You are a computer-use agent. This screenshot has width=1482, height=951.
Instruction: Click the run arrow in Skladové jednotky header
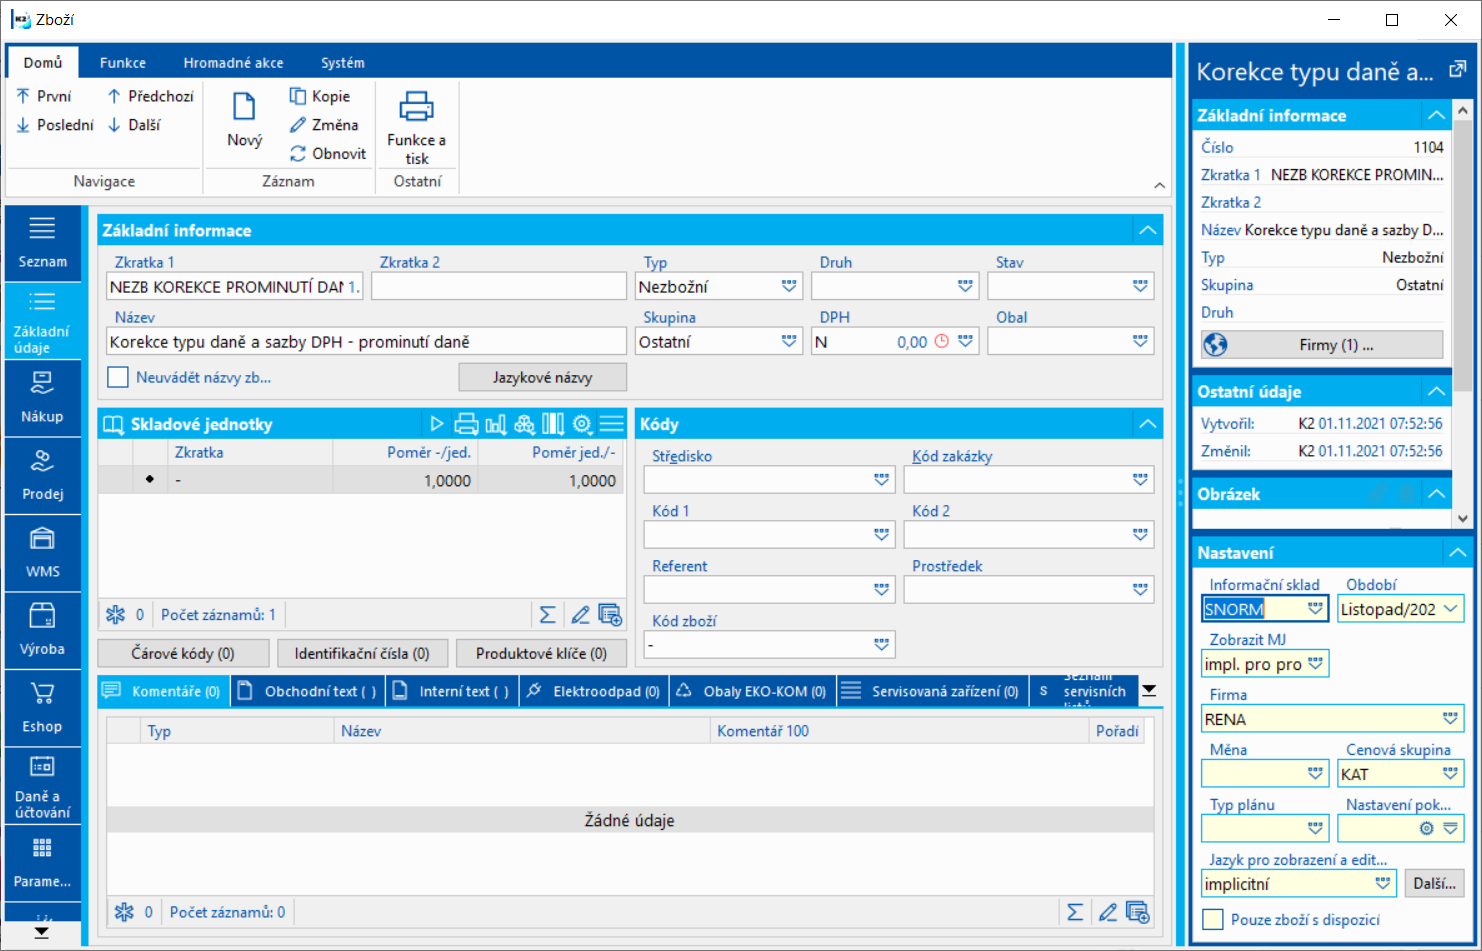pos(437,424)
